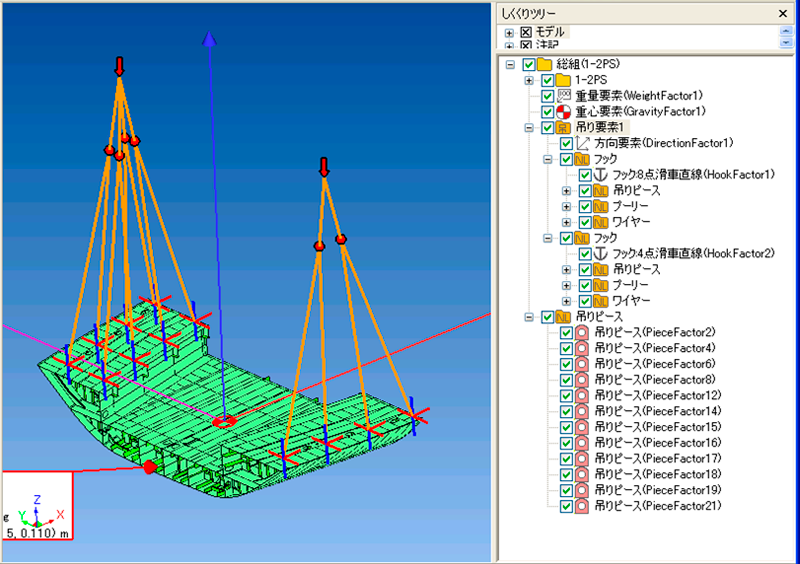The height and width of the screenshot is (564, 800).
Task: Click the 1-2PS folder icon
Action: (563, 80)
